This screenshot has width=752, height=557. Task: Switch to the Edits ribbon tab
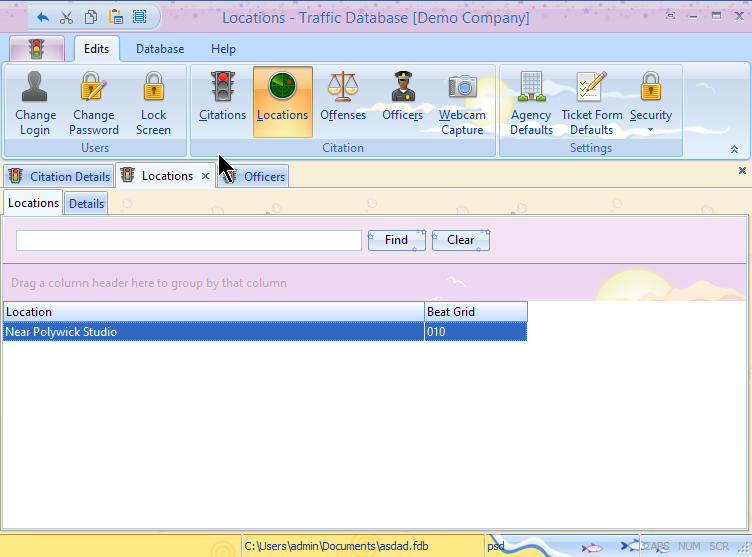click(96, 49)
